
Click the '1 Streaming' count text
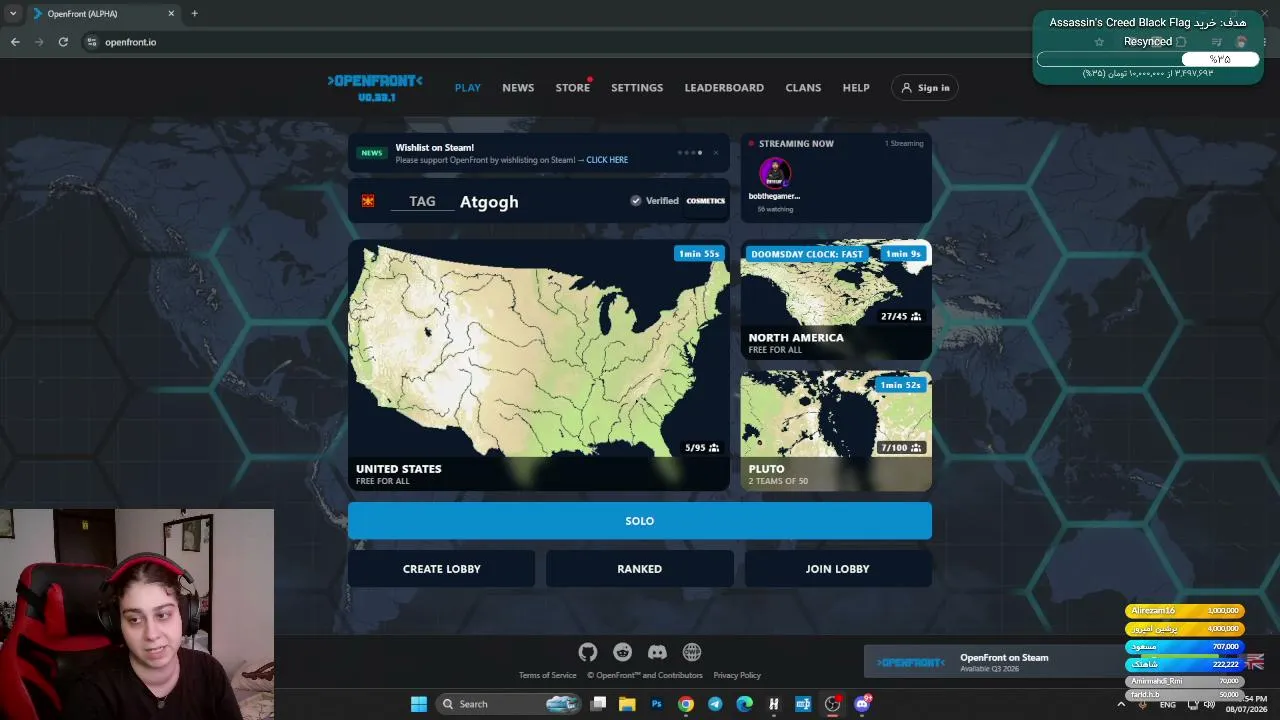pyautogui.click(x=904, y=144)
